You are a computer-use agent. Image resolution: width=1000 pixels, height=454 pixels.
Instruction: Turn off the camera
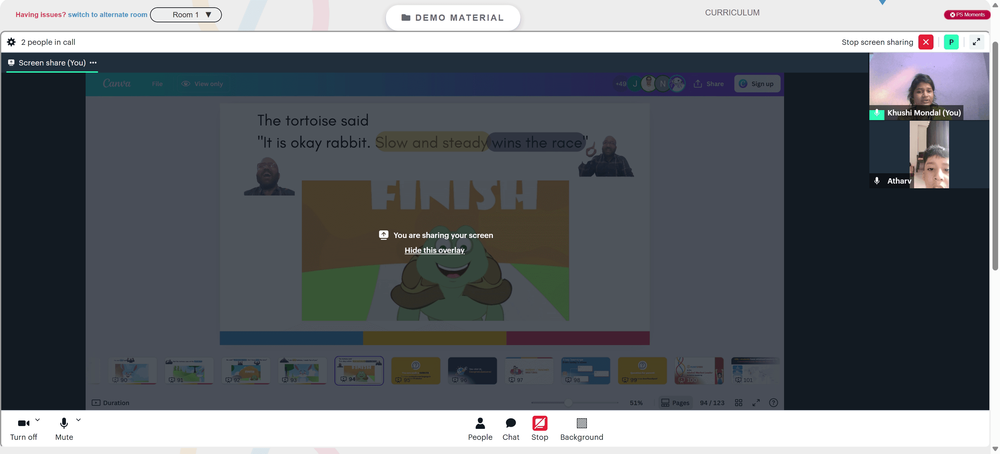[24, 429]
